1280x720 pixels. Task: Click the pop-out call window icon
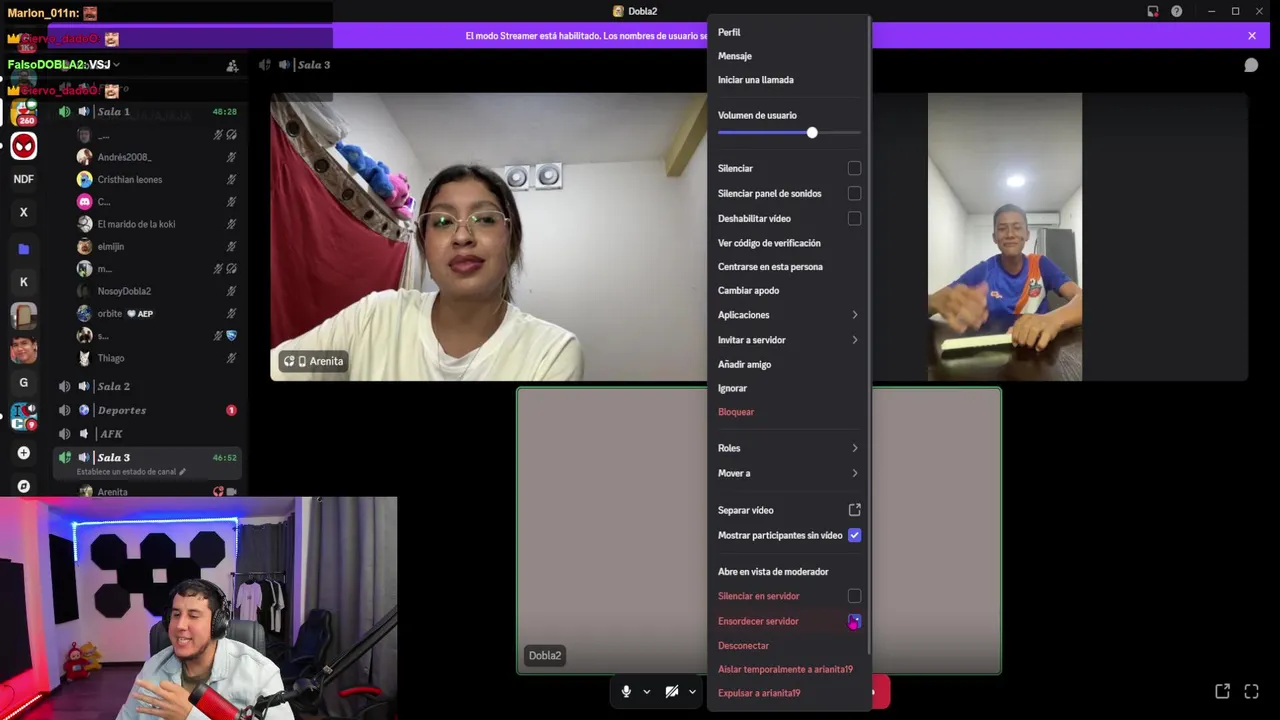1222,691
